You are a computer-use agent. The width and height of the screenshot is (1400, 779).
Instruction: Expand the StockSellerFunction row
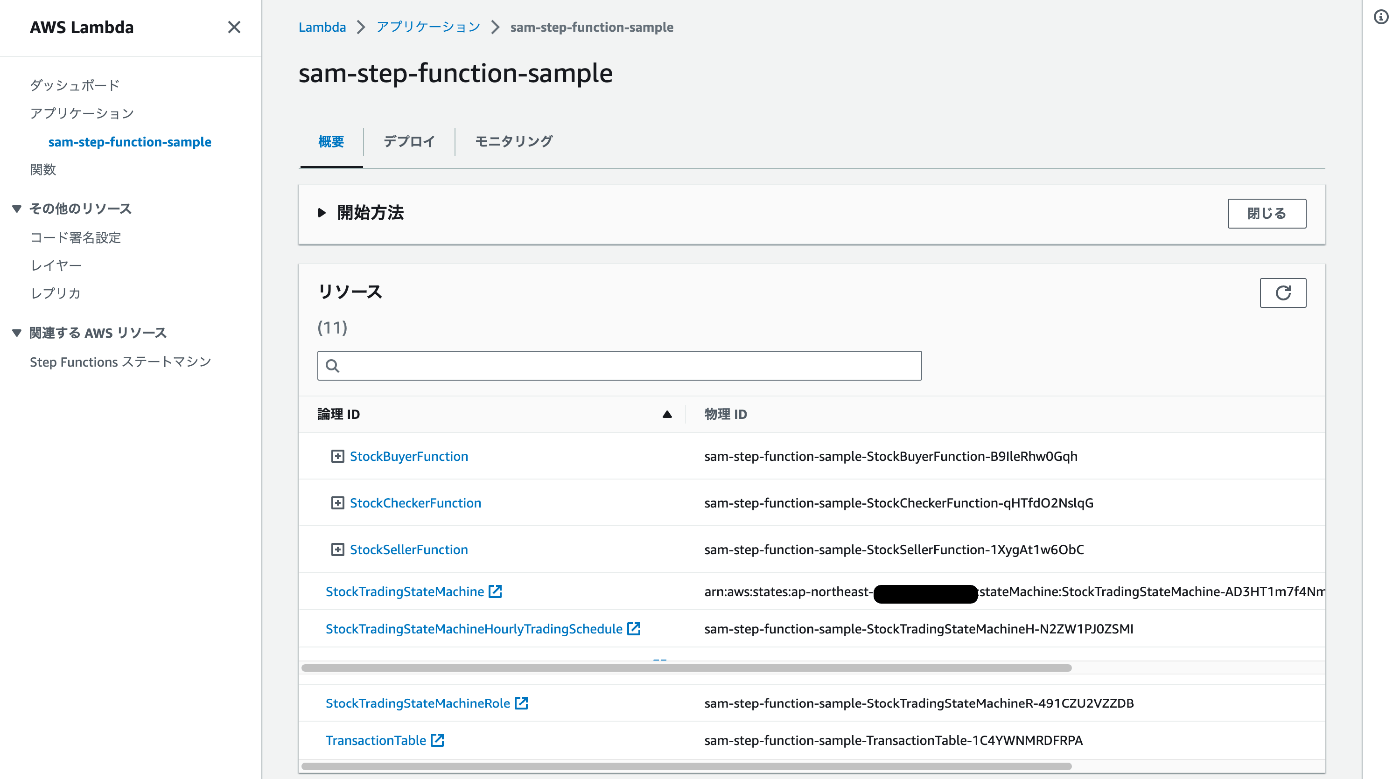337,550
